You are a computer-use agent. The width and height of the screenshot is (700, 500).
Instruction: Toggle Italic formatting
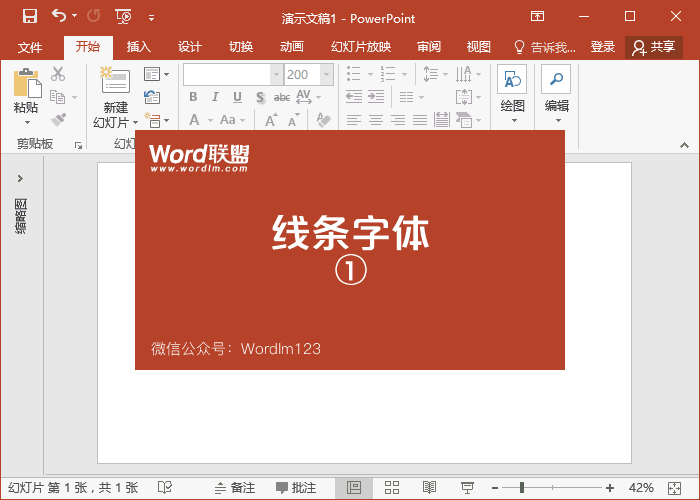click(x=215, y=97)
